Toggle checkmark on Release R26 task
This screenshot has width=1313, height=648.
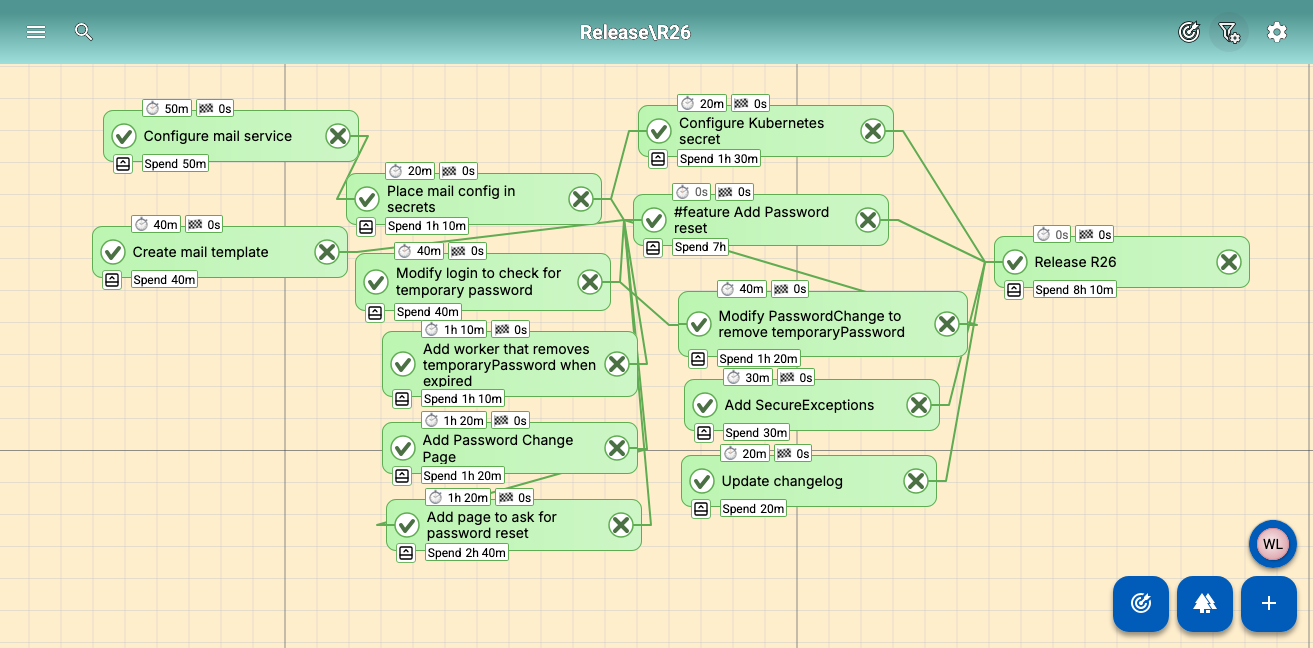coord(1015,262)
